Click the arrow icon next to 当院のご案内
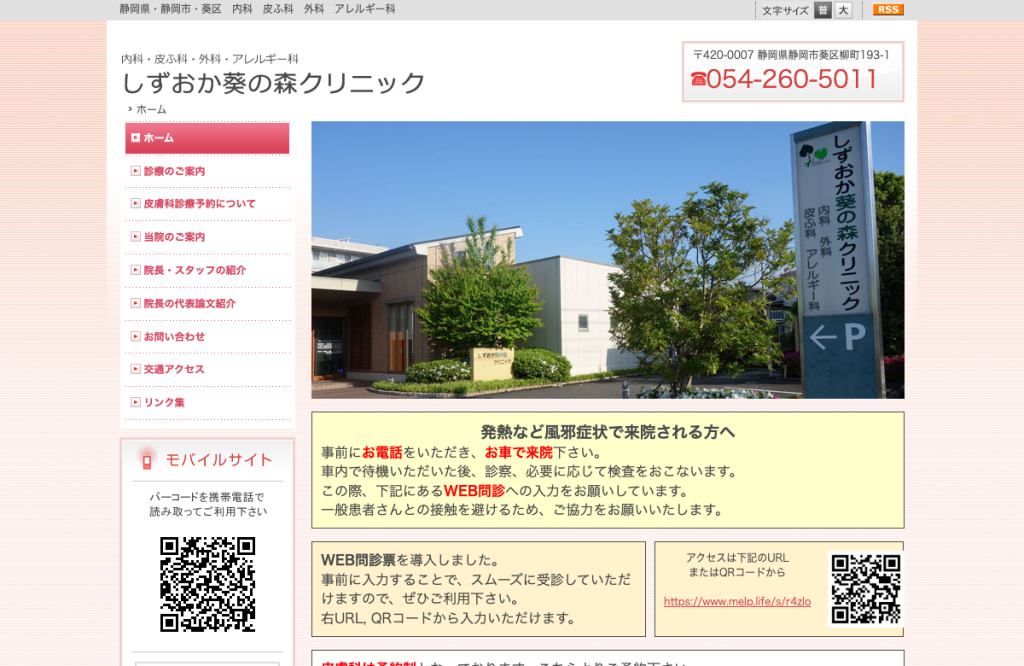1024x666 pixels. [135, 236]
